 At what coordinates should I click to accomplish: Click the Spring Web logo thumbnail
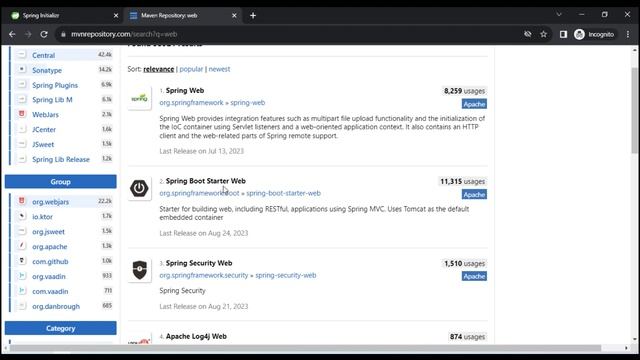pos(140,98)
